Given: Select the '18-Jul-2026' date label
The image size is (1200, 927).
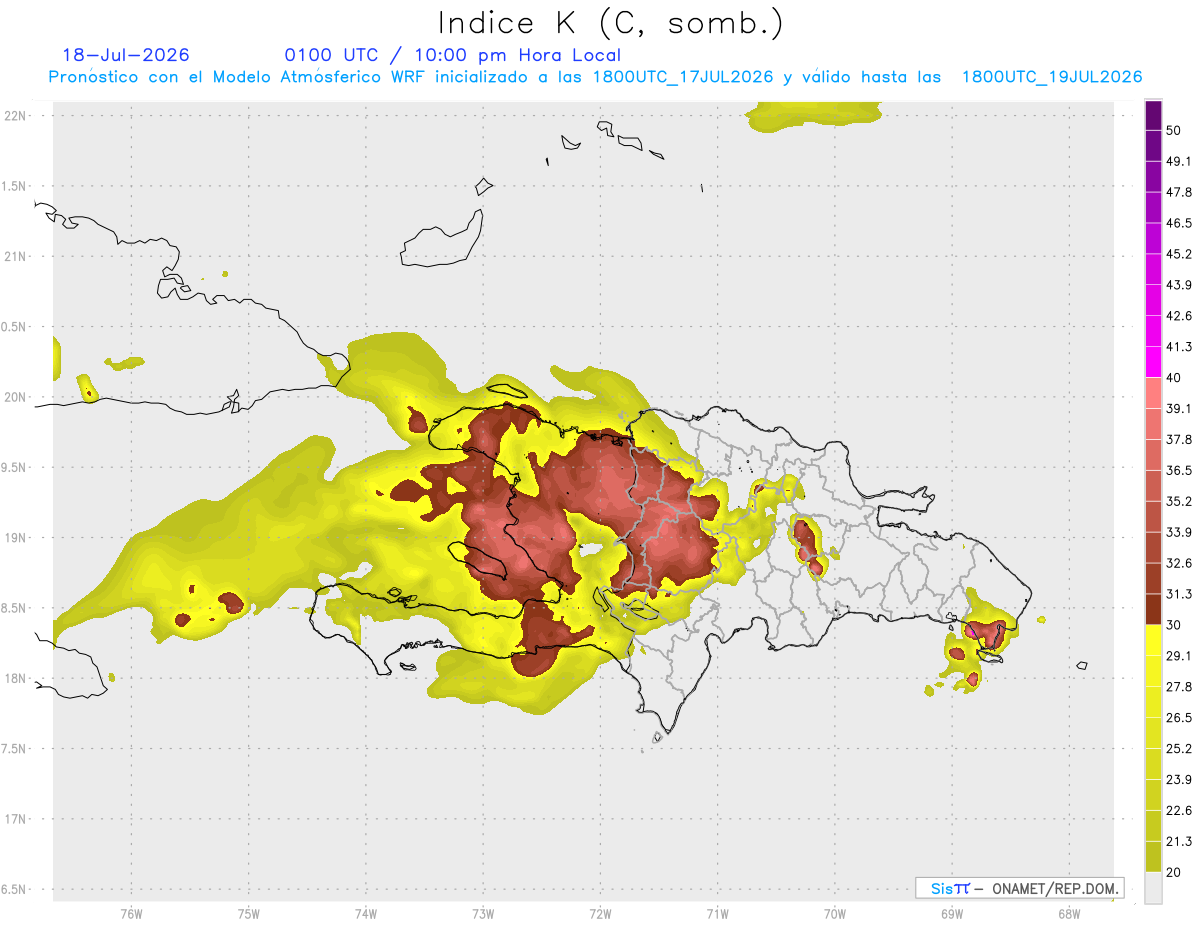Looking at the screenshot, I should point(126,55).
